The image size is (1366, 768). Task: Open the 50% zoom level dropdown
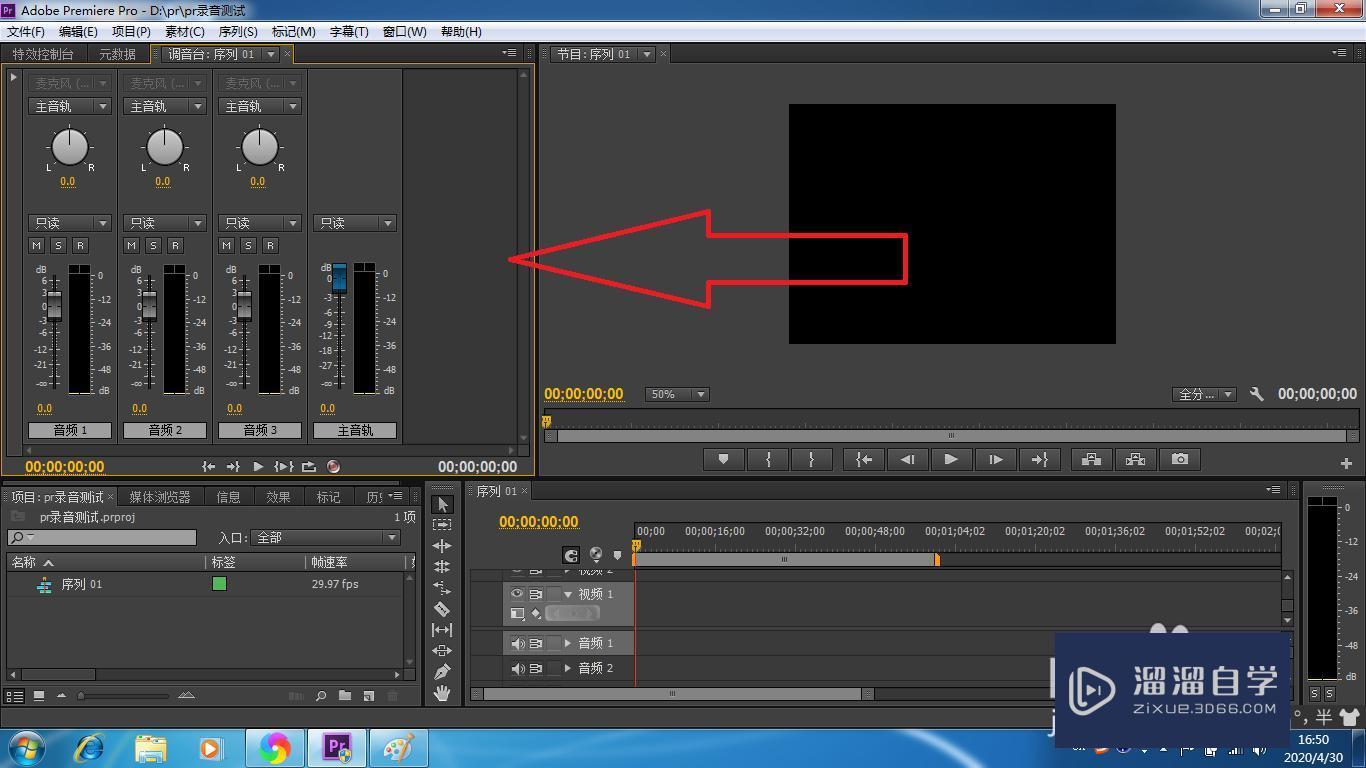click(677, 394)
